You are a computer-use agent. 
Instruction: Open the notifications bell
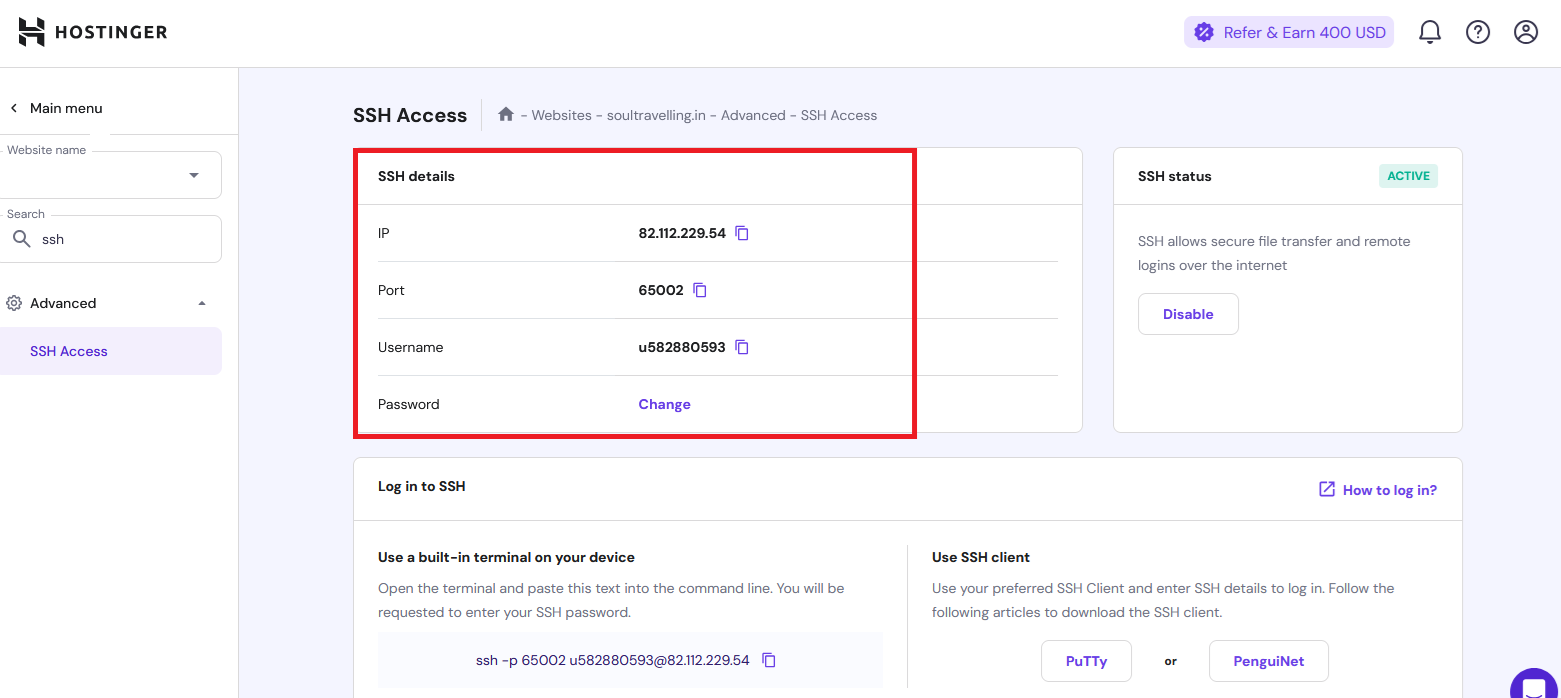coord(1429,33)
